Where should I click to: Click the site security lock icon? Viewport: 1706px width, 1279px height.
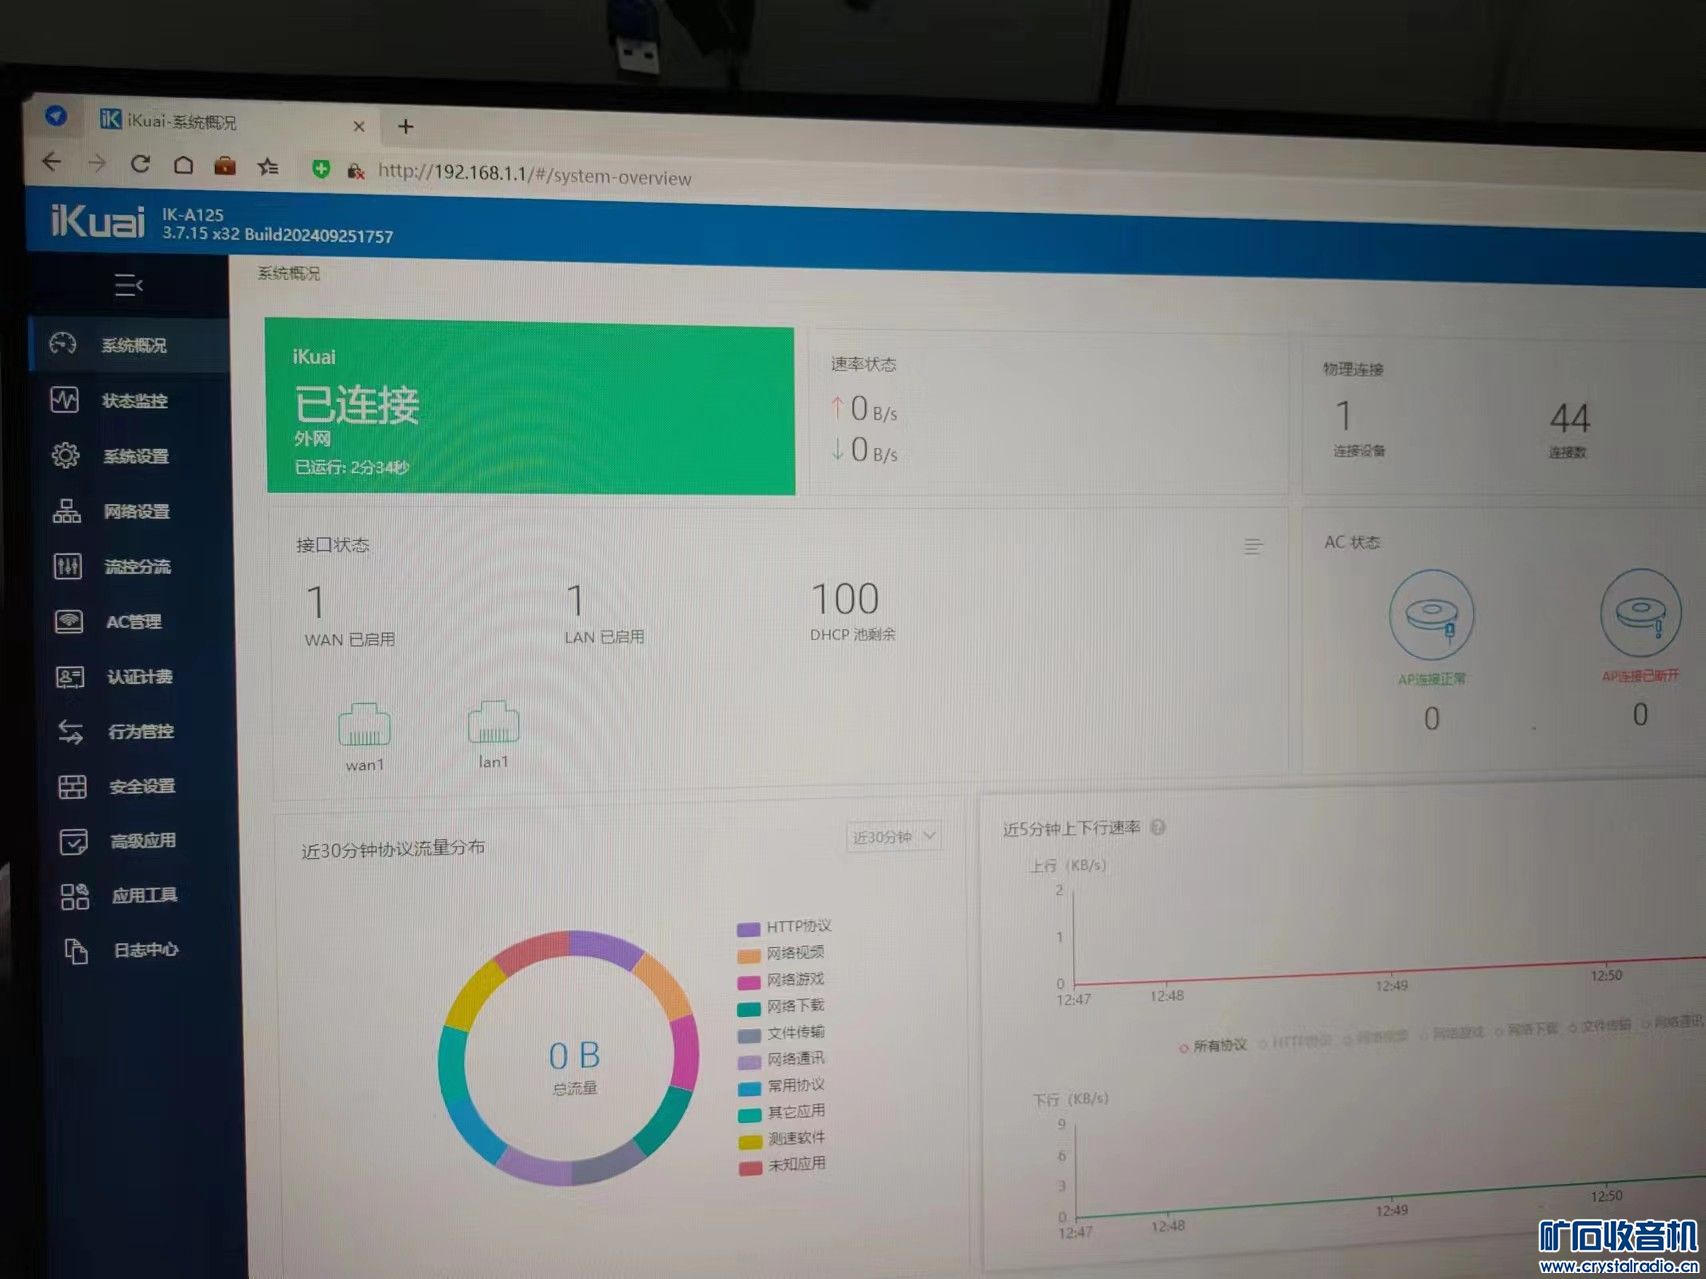click(x=355, y=171)
